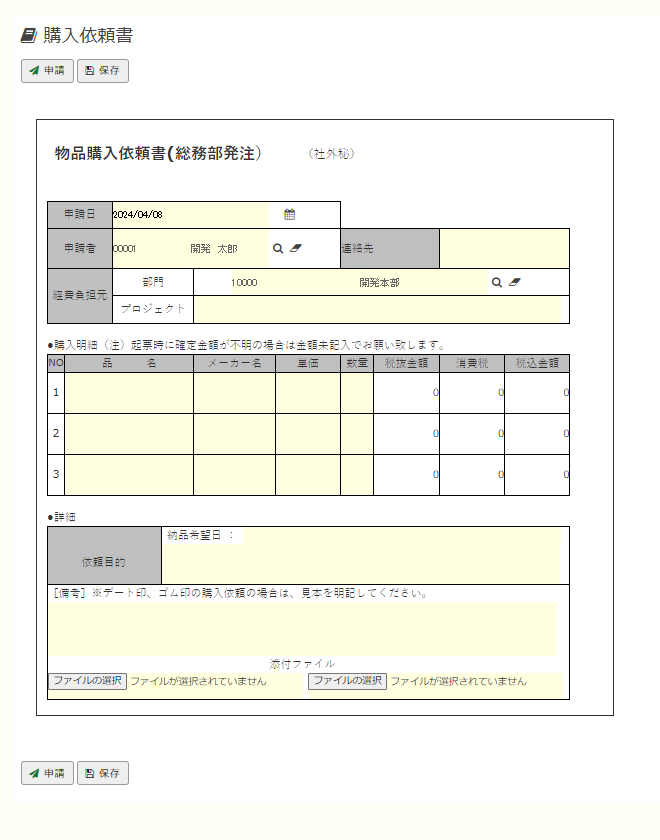This screenshot has height=840, width=660.
Task: Click the bottom 申請 button
Action: tap(47, 773)
